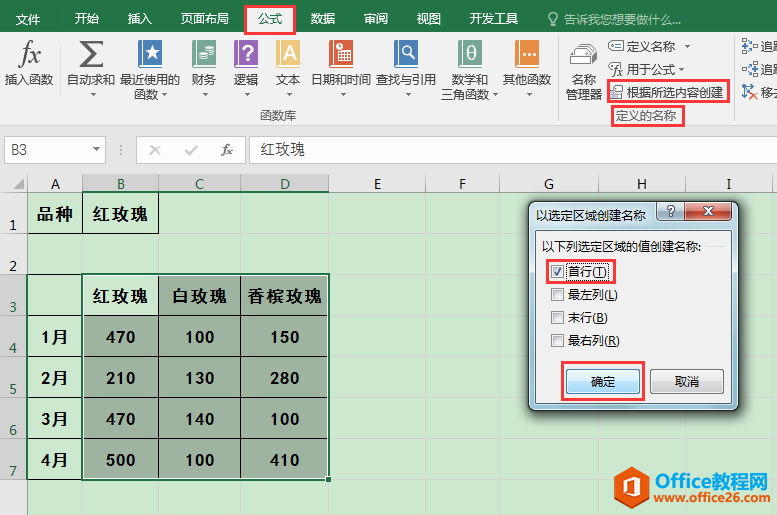Select the 香槟玫瑰 header cell
The image size is (777, 515).
point(284,295)
